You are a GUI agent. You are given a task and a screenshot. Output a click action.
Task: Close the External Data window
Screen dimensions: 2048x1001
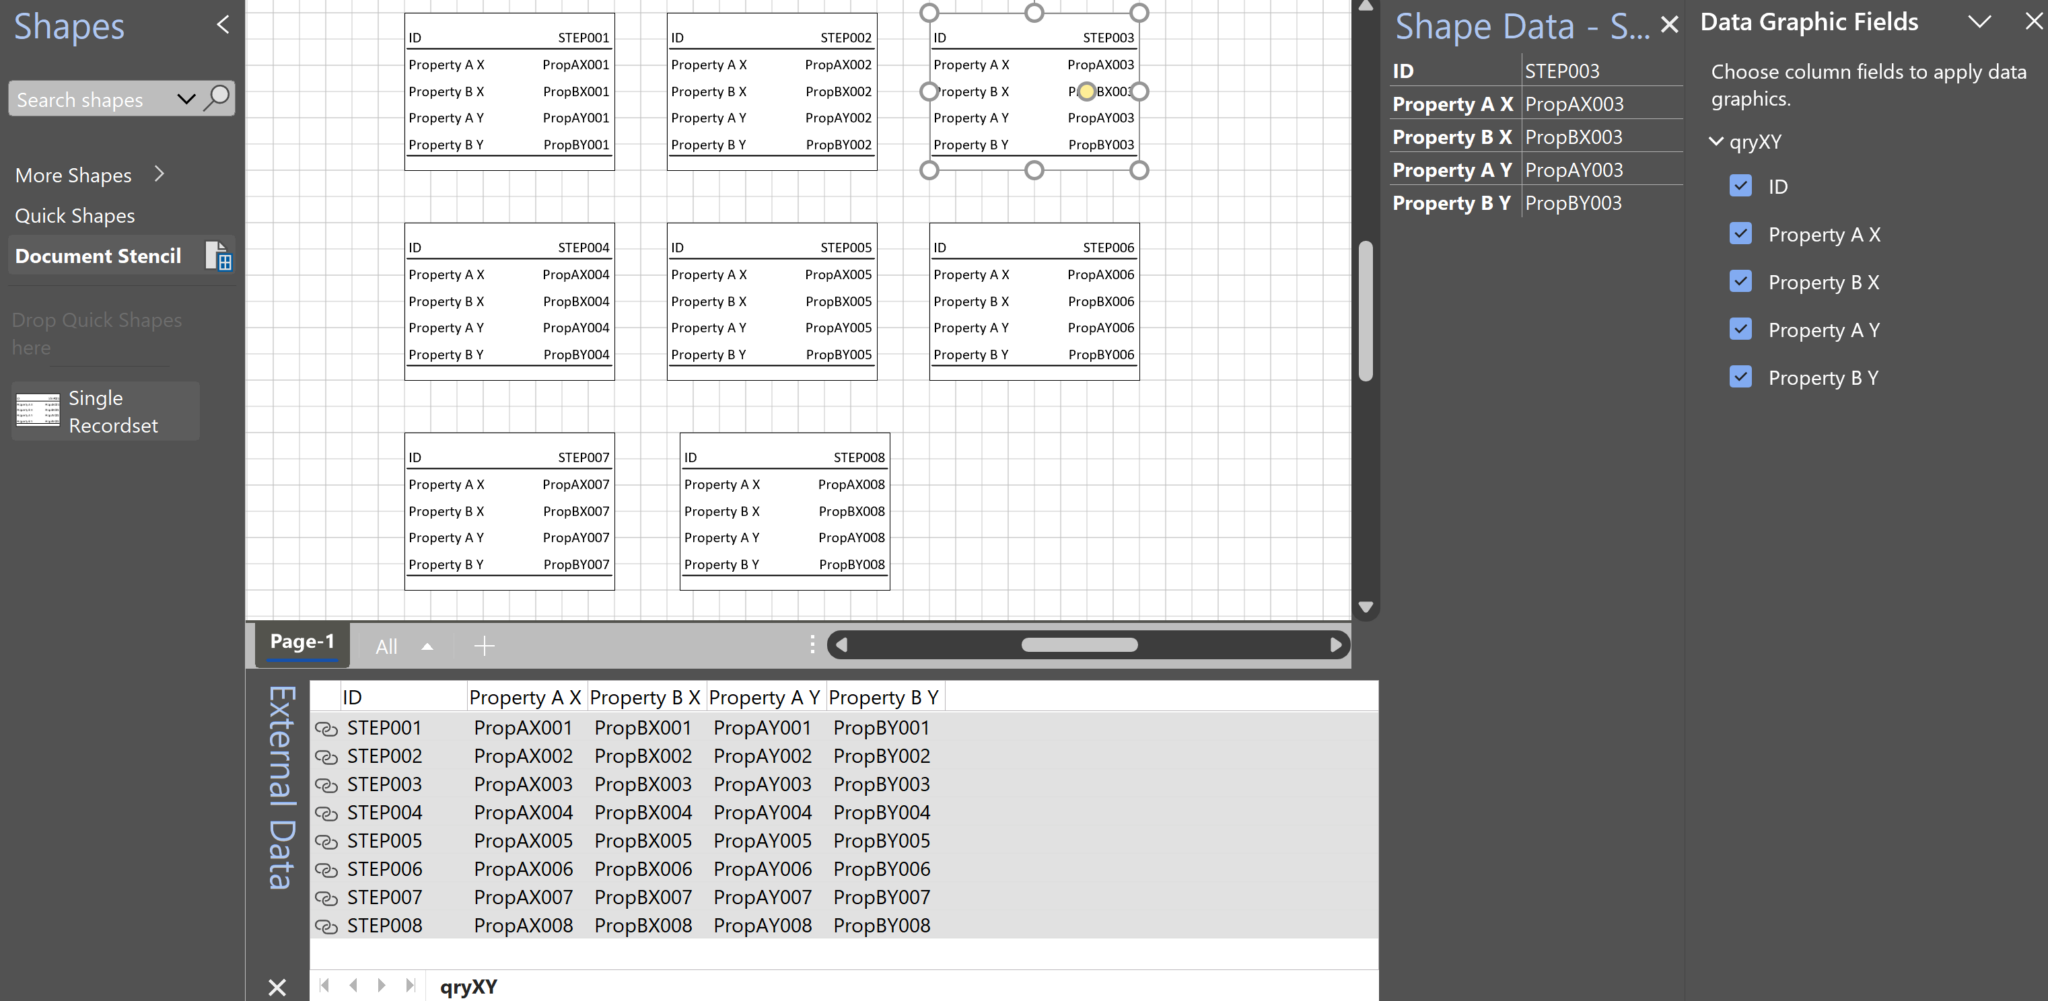[277, 988]
